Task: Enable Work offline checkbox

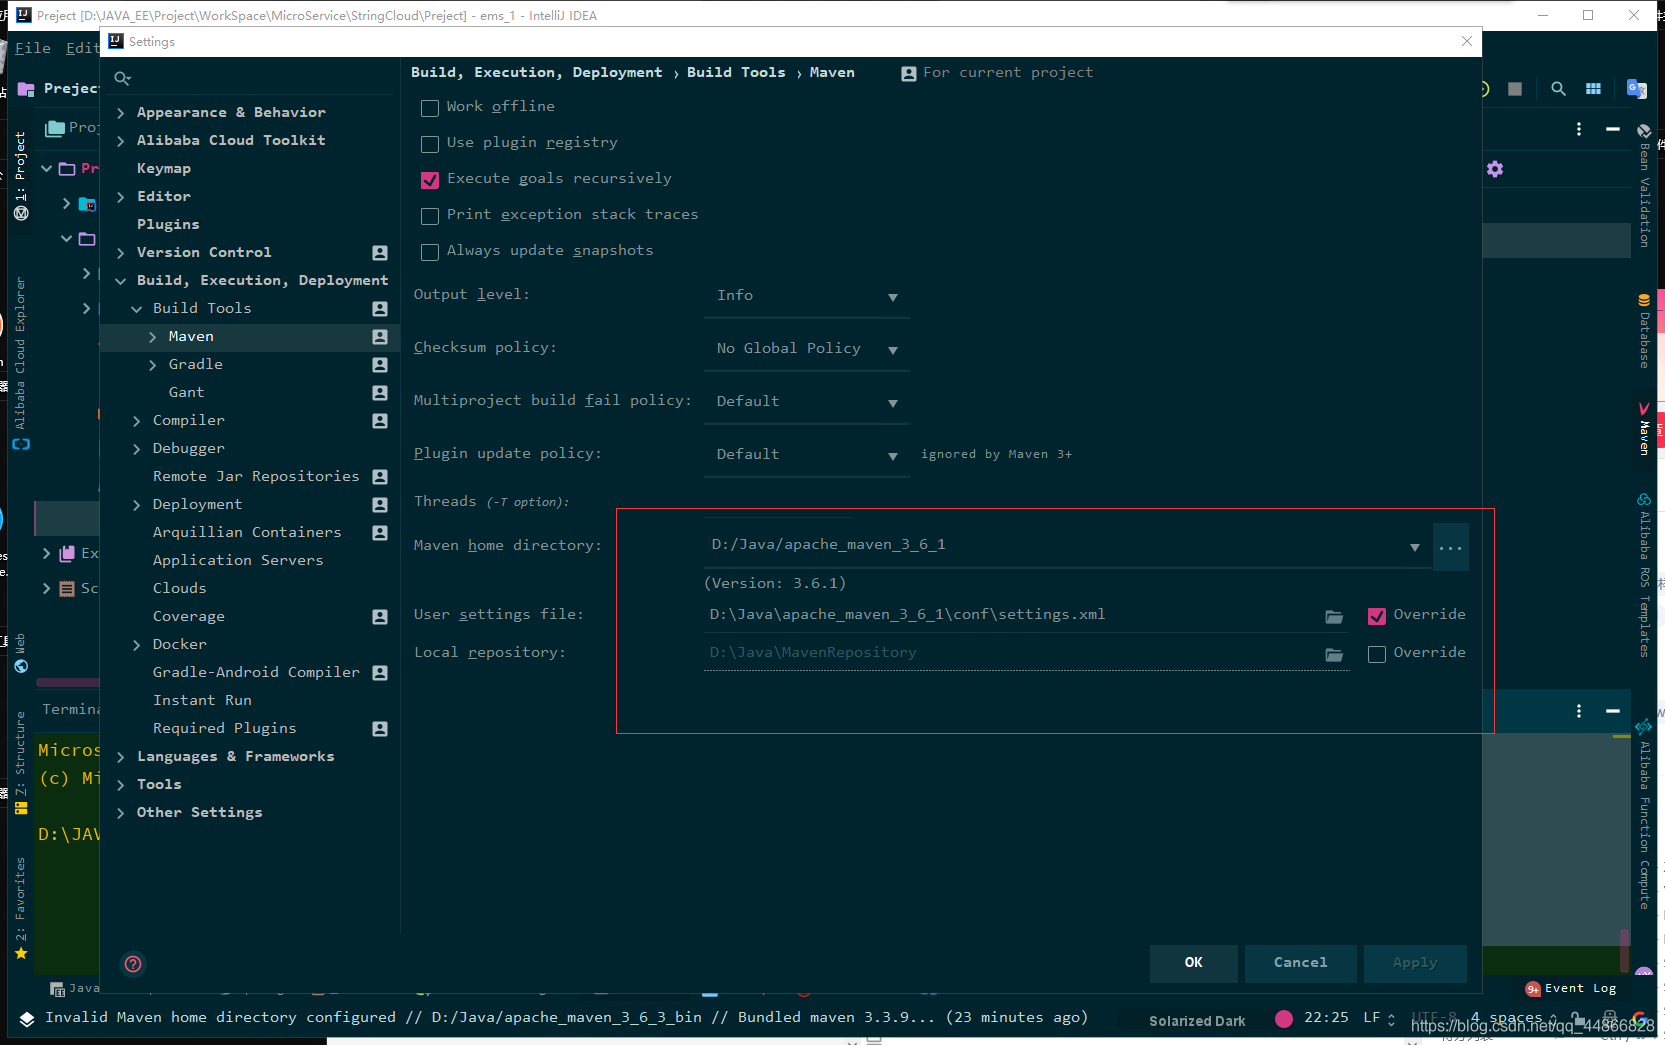Action: point(430,108)
